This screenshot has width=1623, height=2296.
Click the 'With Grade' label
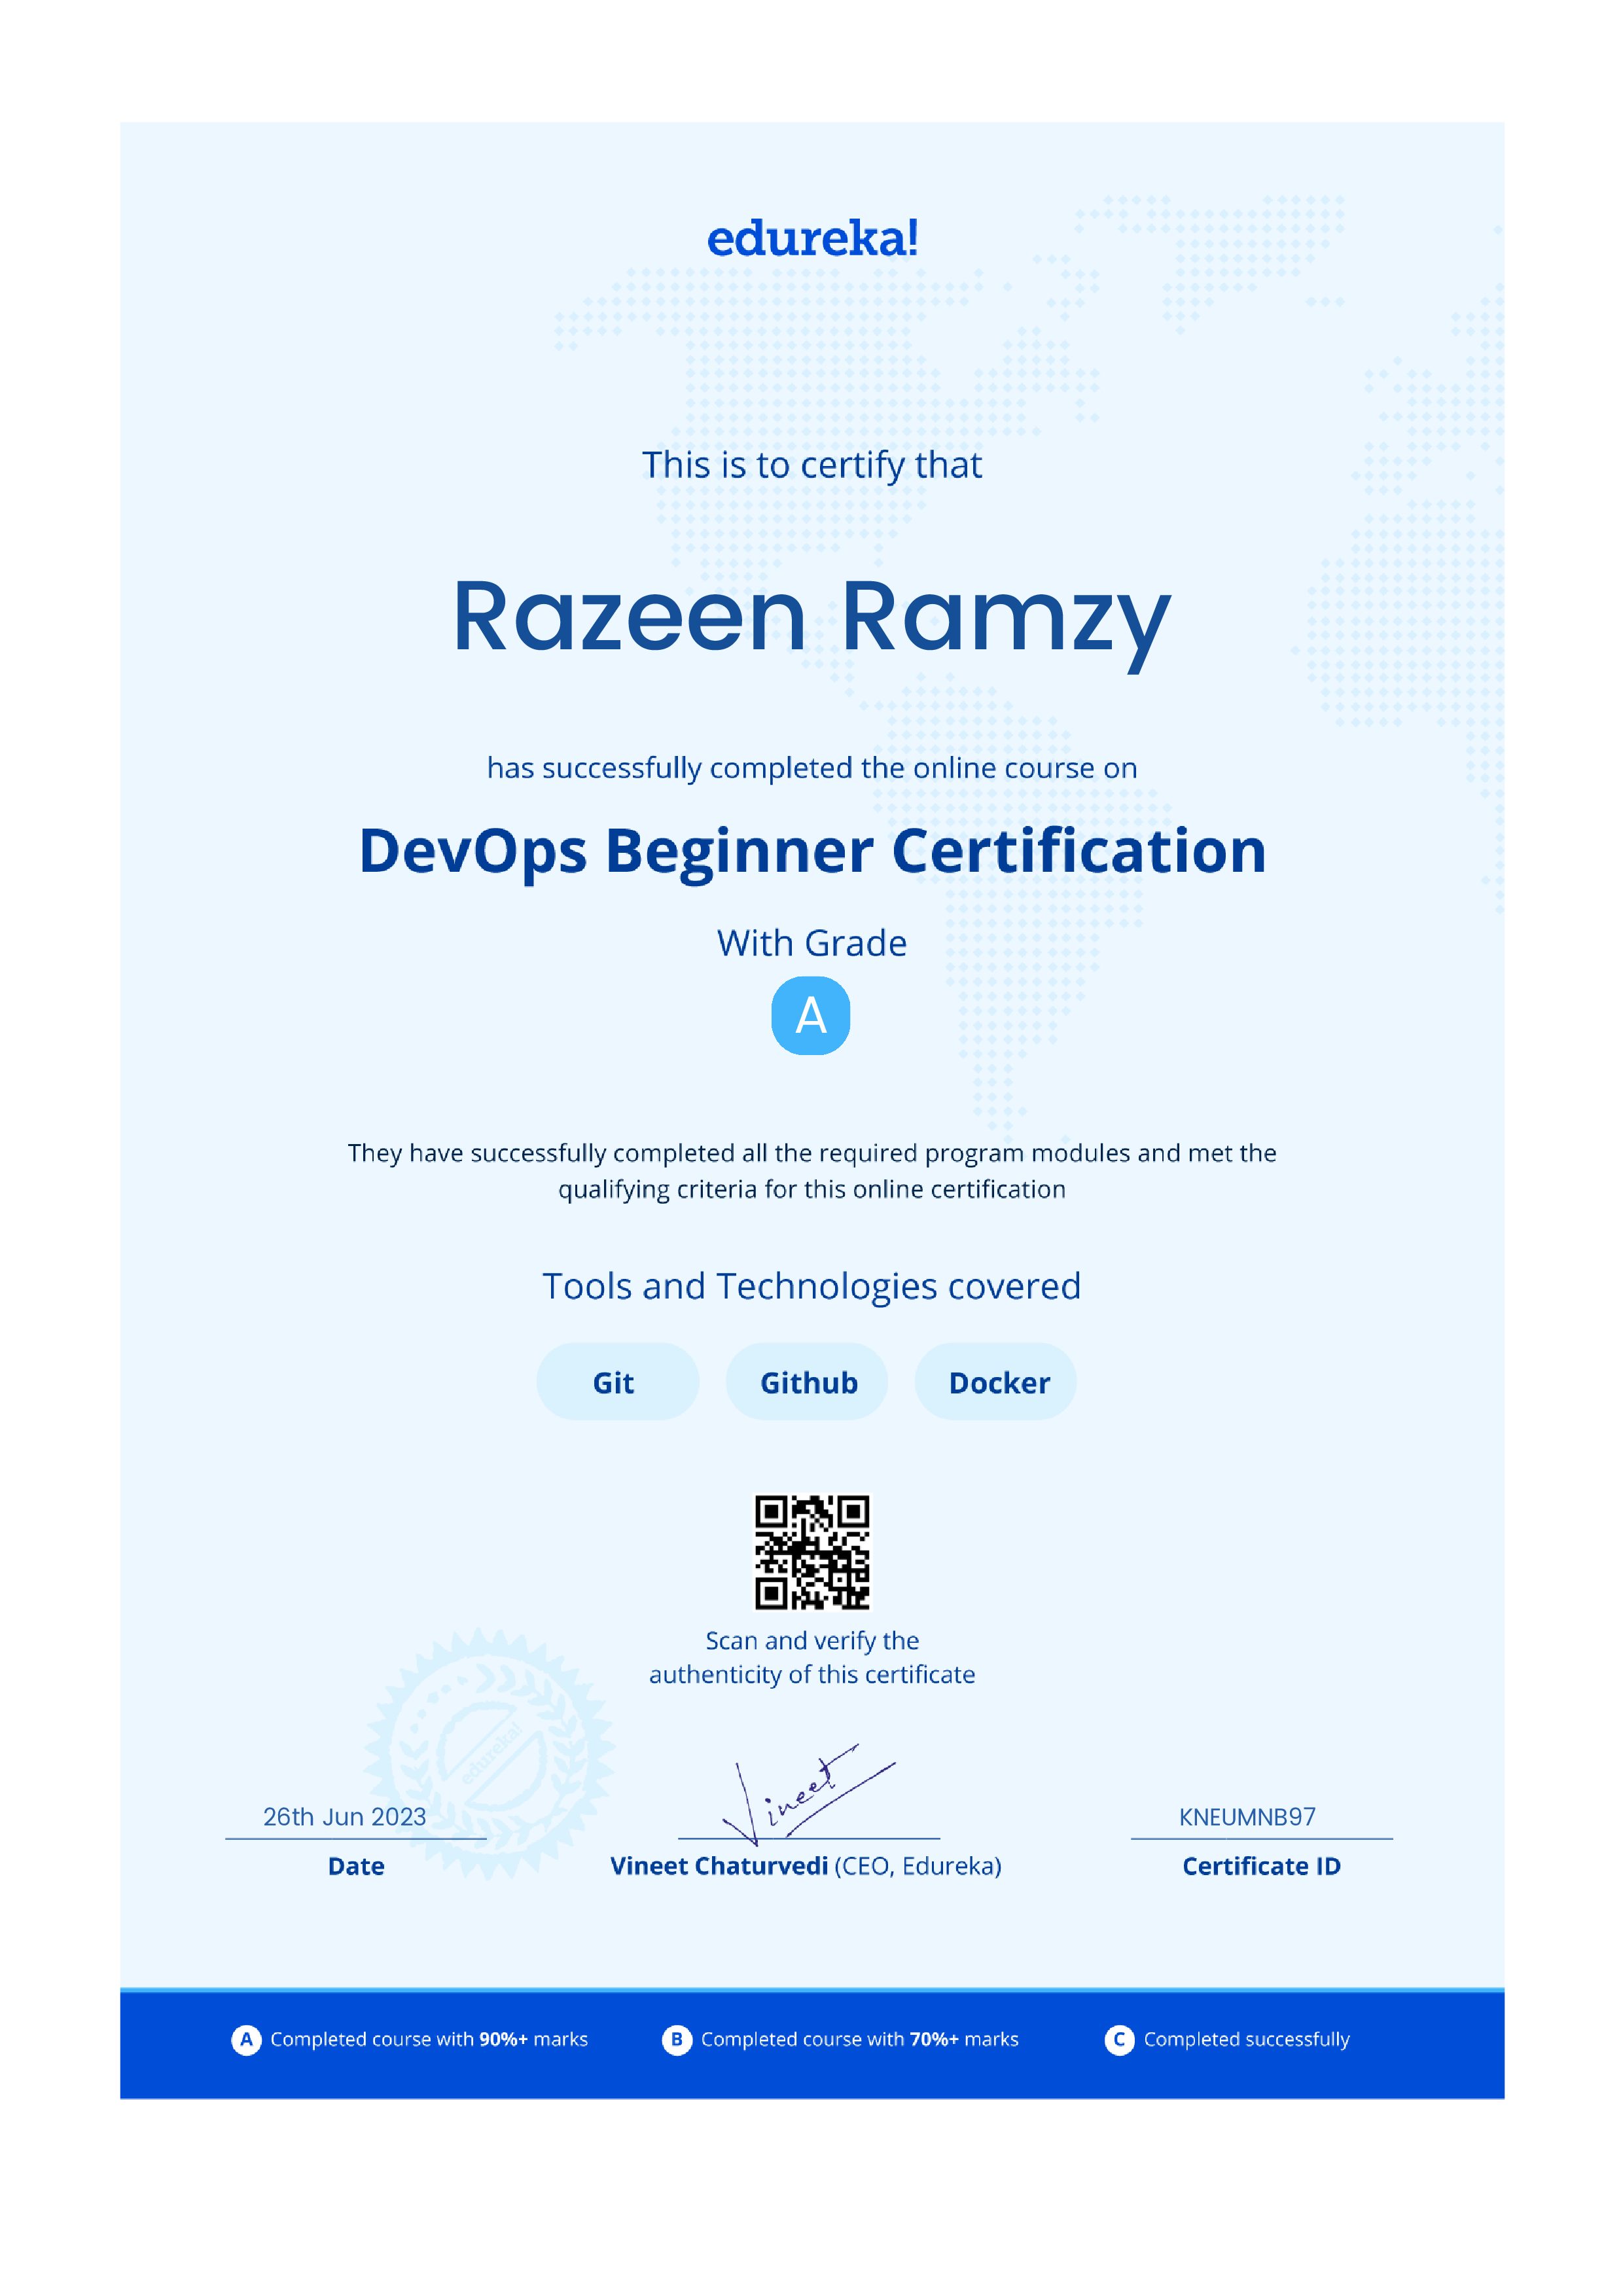pyautogui.click(x=812, y=943)
